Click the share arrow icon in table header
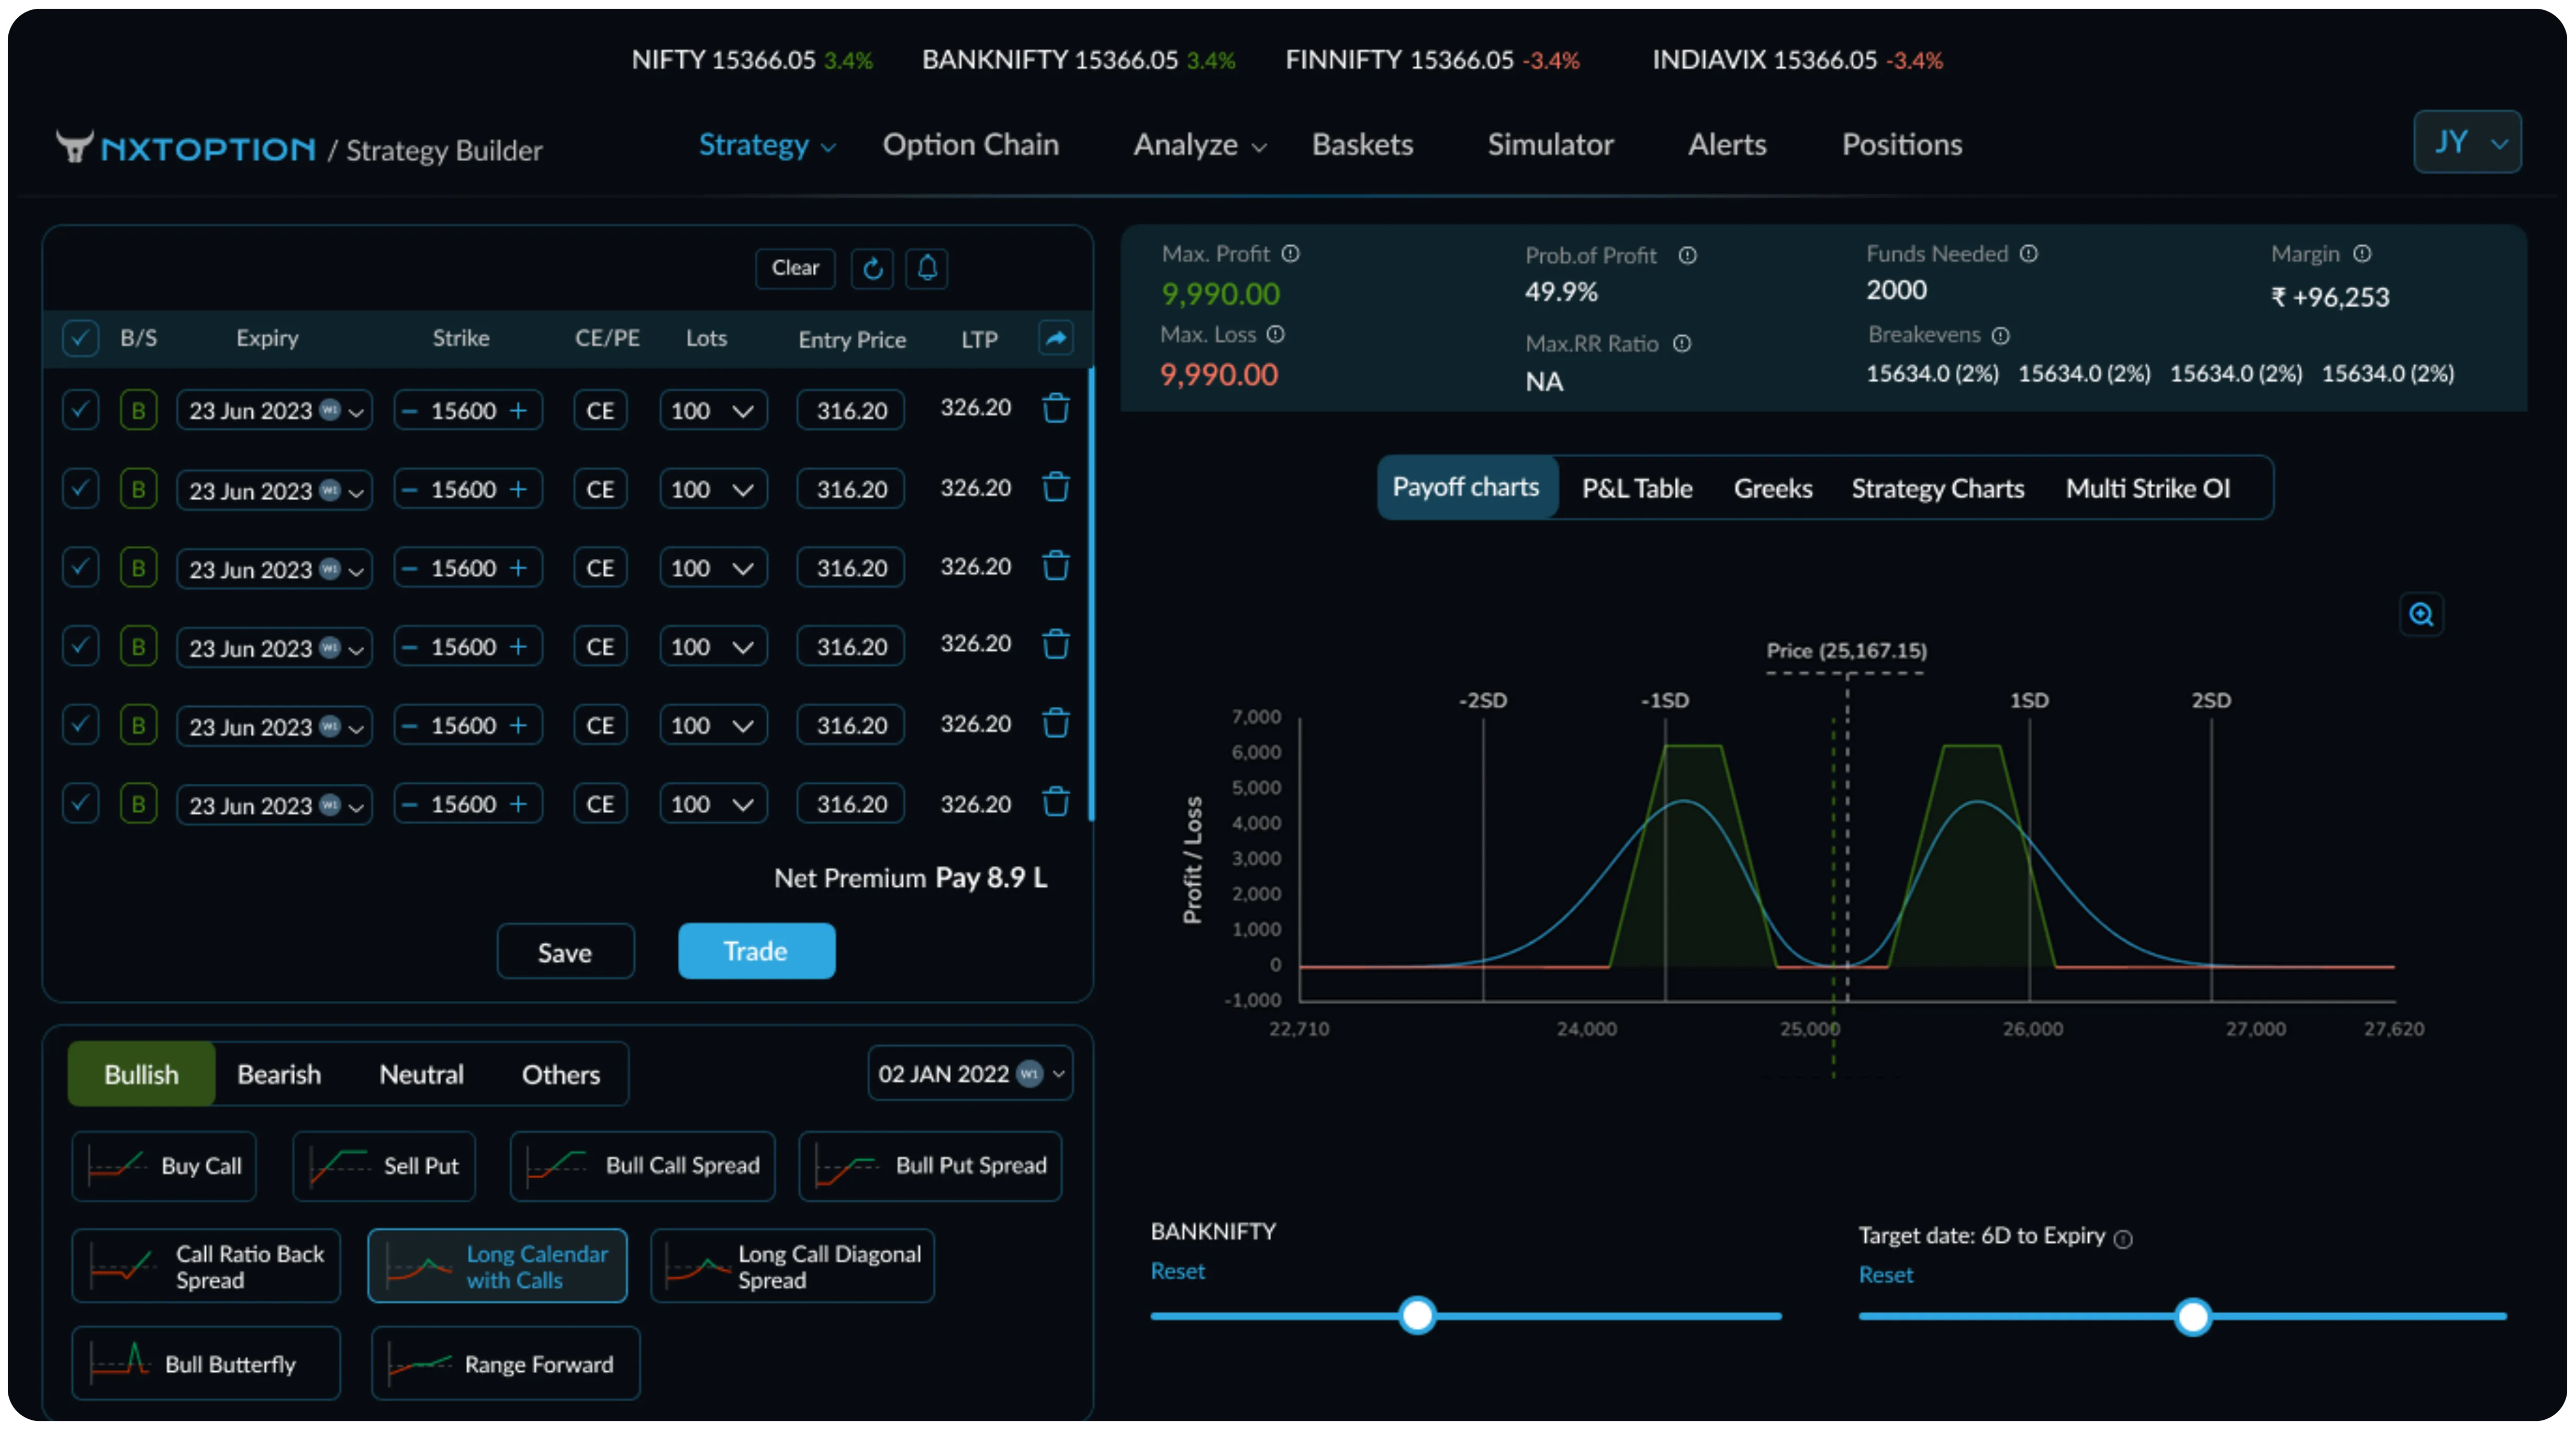Viewport: 2576px width, 1433px height. (x=1056, y=338)
